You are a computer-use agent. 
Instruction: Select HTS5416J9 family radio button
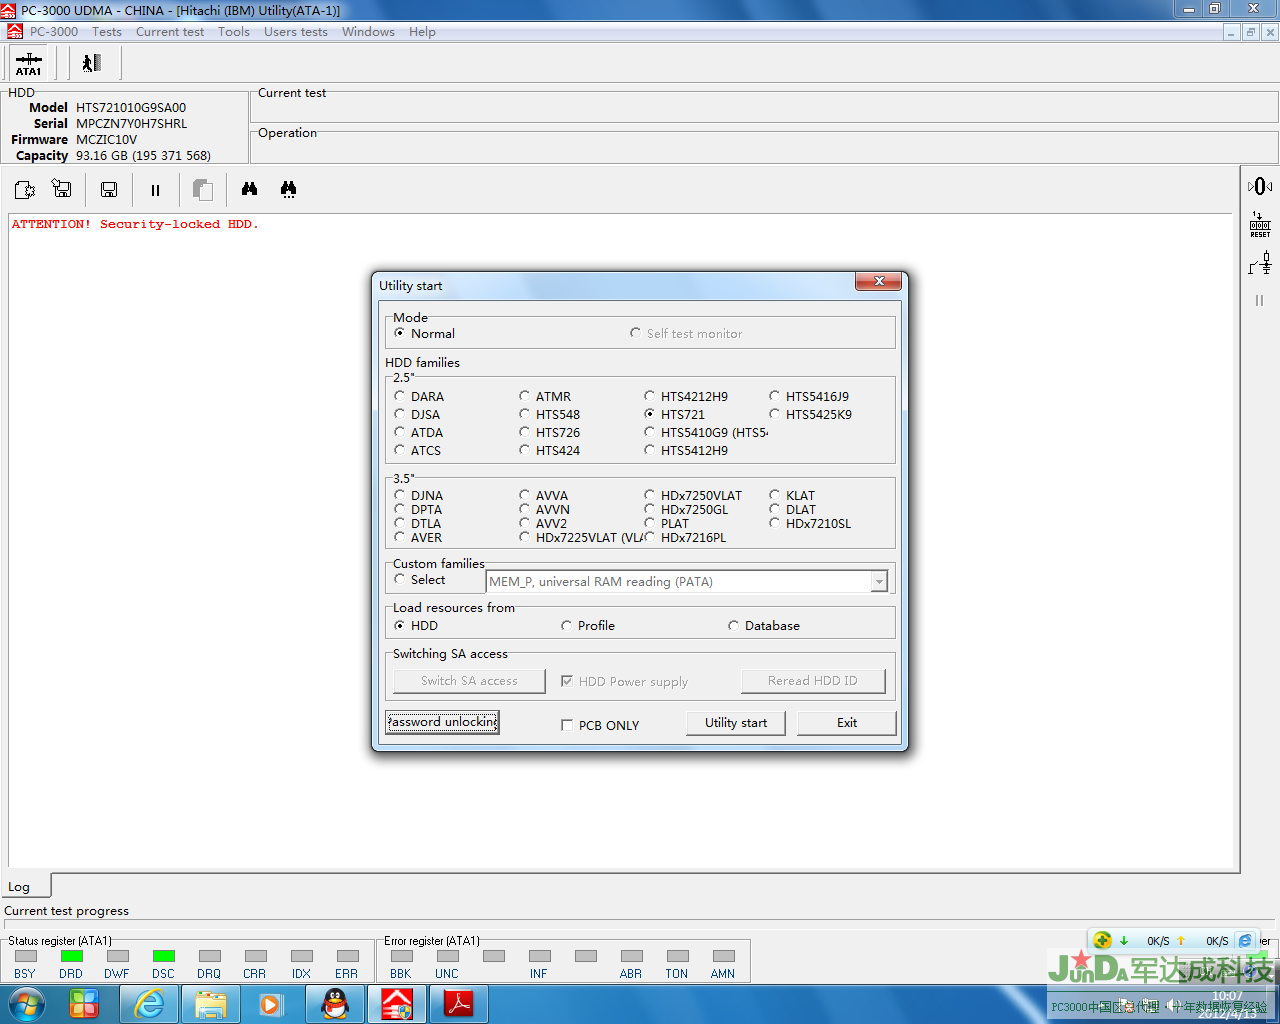[774, 396]
